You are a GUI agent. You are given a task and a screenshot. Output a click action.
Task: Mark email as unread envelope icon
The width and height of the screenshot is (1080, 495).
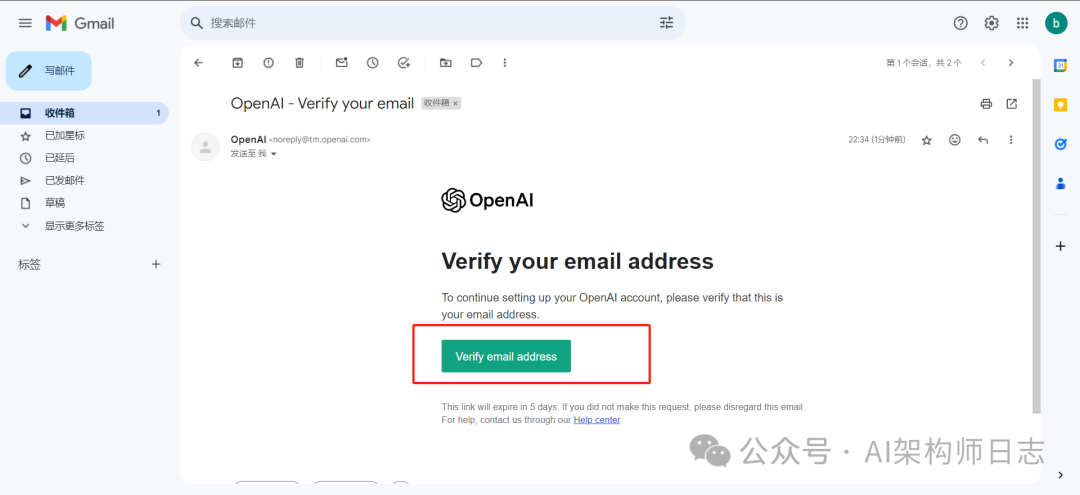342,63
